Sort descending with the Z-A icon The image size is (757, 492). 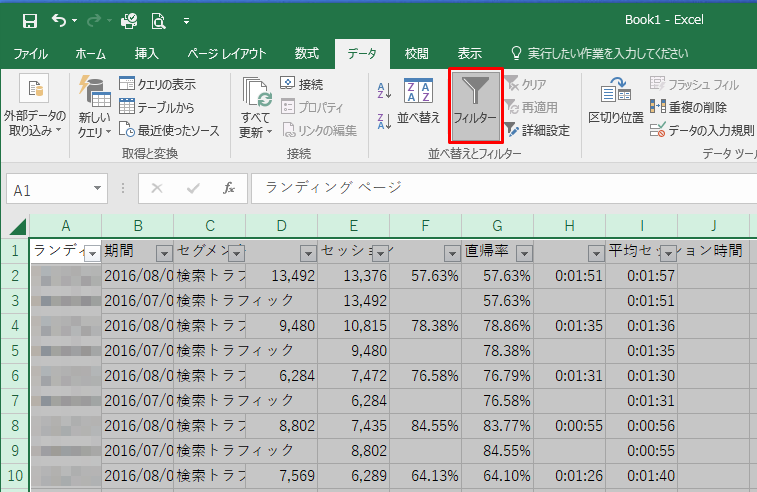coord(384,121)
